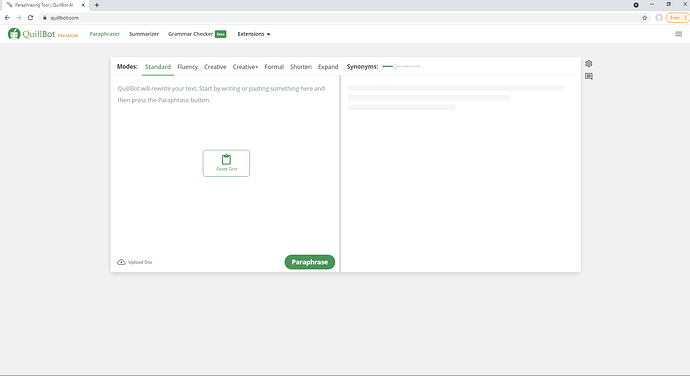The height and width of the screenshot is (376, 690).
Task: Open a new browser tab
Action: pyautogui.click(x=97, y=5)
